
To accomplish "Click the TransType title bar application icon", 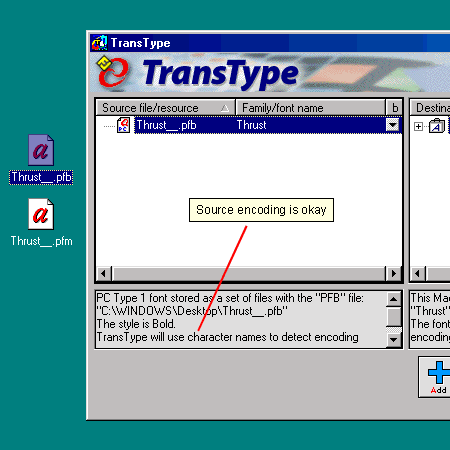I will pos(99,43).
